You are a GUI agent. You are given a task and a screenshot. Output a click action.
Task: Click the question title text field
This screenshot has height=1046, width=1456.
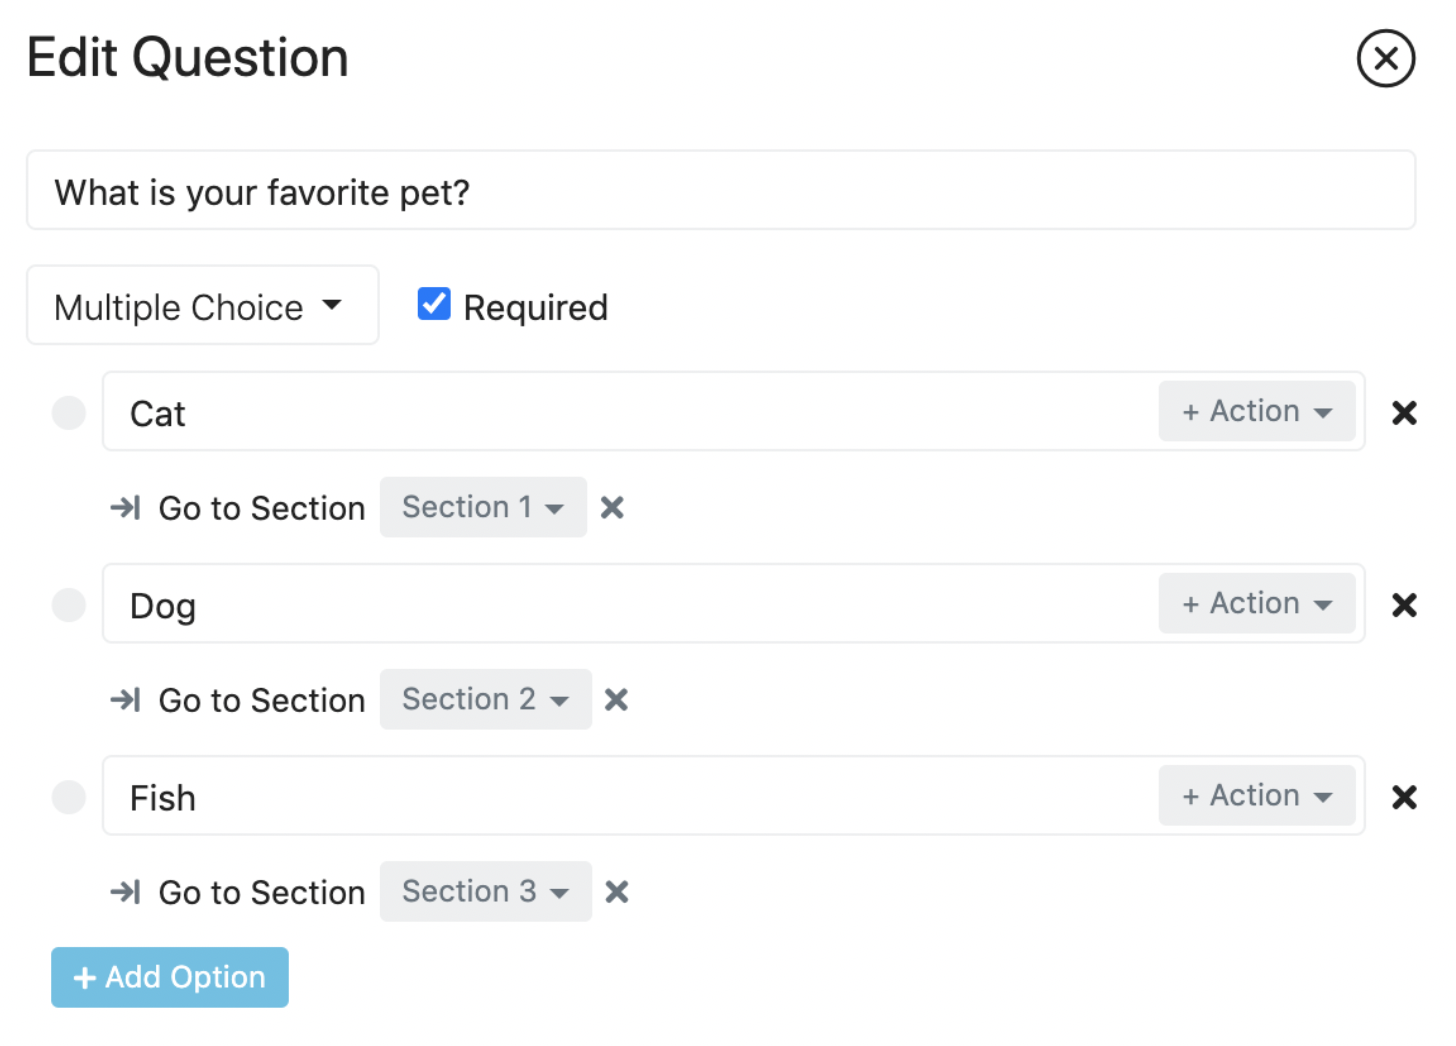(x=720, y=191)
